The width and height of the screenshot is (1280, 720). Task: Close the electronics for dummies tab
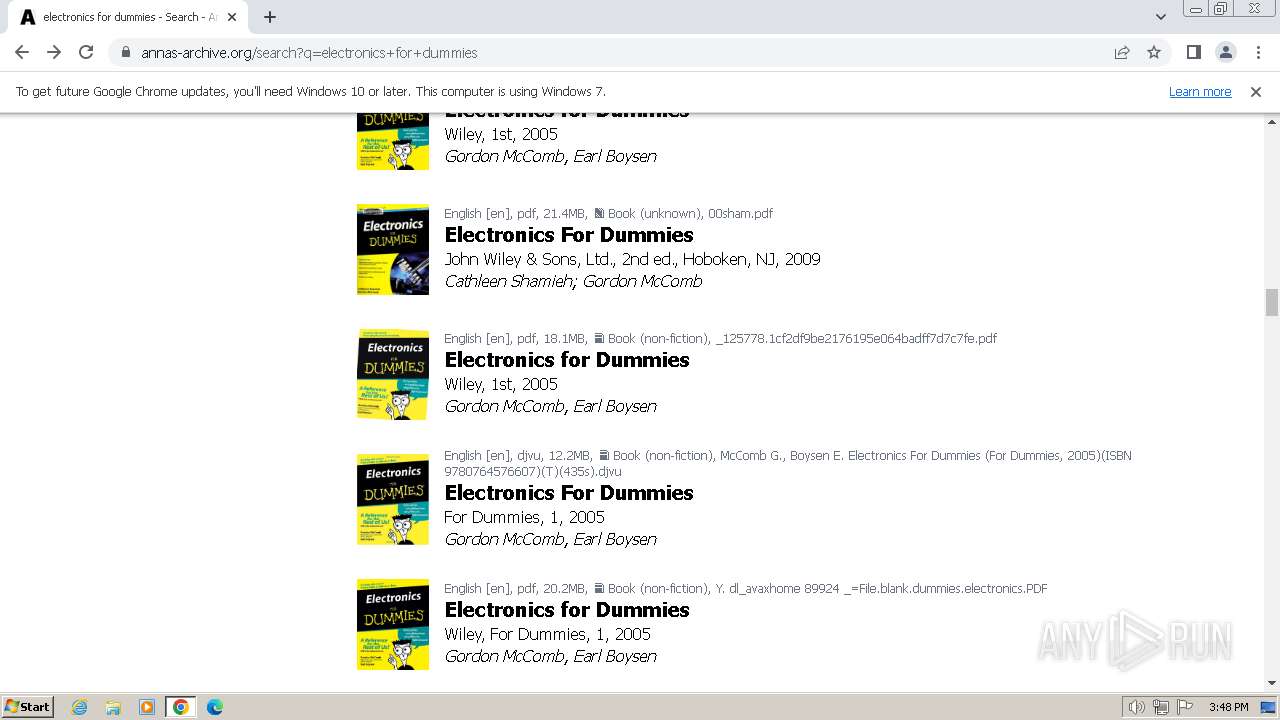click(232, 17)
